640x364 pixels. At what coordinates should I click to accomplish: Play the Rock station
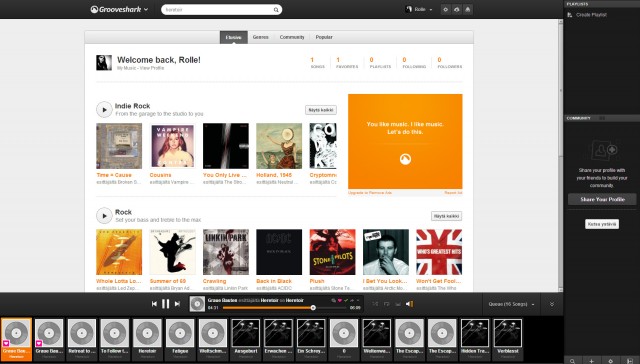coord(104,215)
